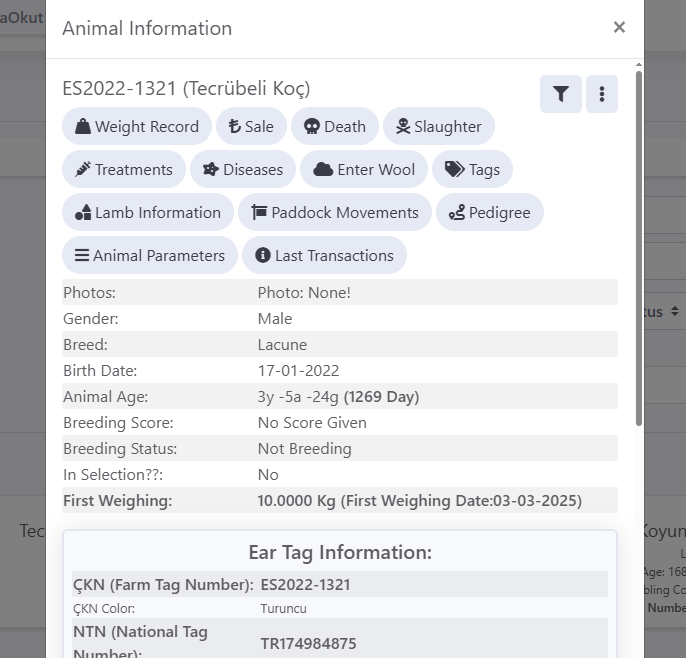Open Animal Parameters list
The width and height of the screenshot is (686, 658).
point(150,255)
